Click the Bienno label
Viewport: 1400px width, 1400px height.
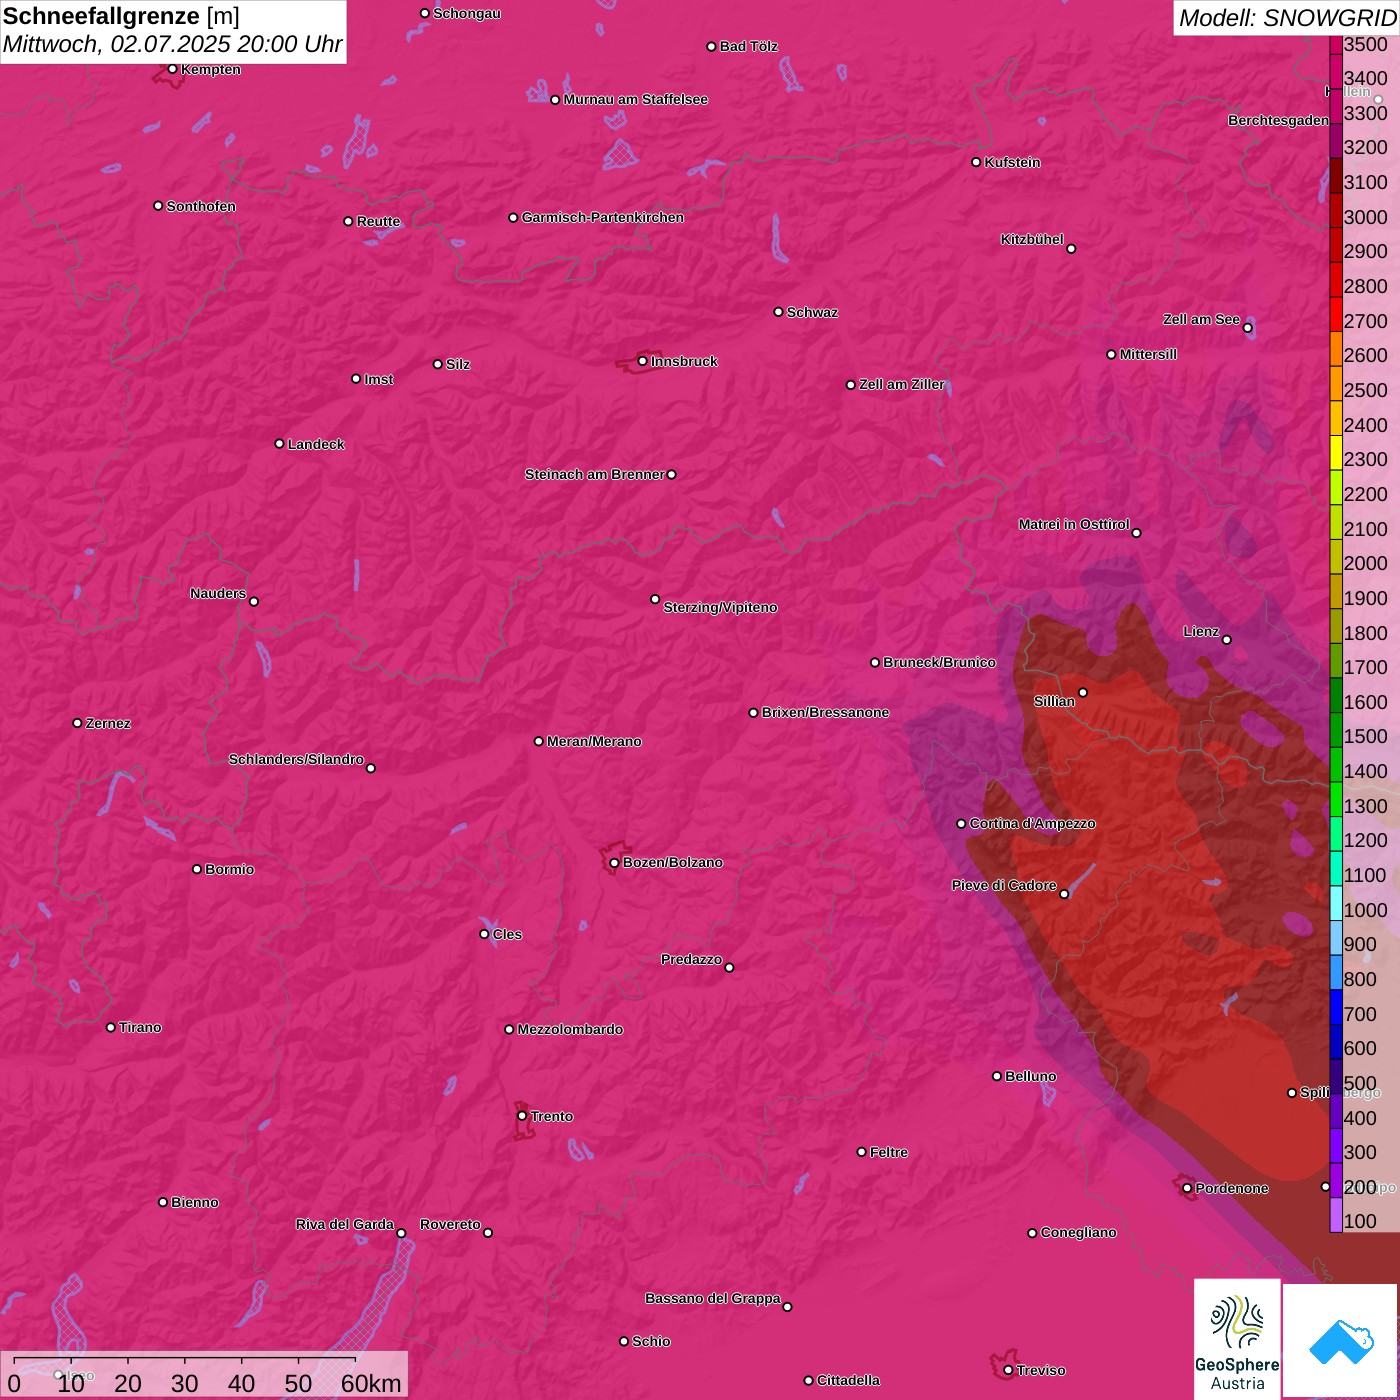click(194, 1202)
